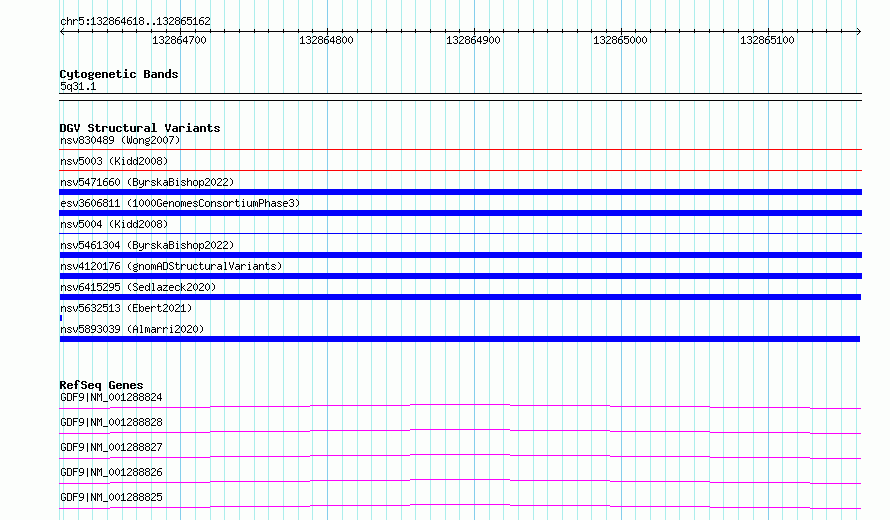Screen dimensions: 890x520
Task: Click ruler position label 132864700
Action: pyautogui.click(x=179, y=40)
